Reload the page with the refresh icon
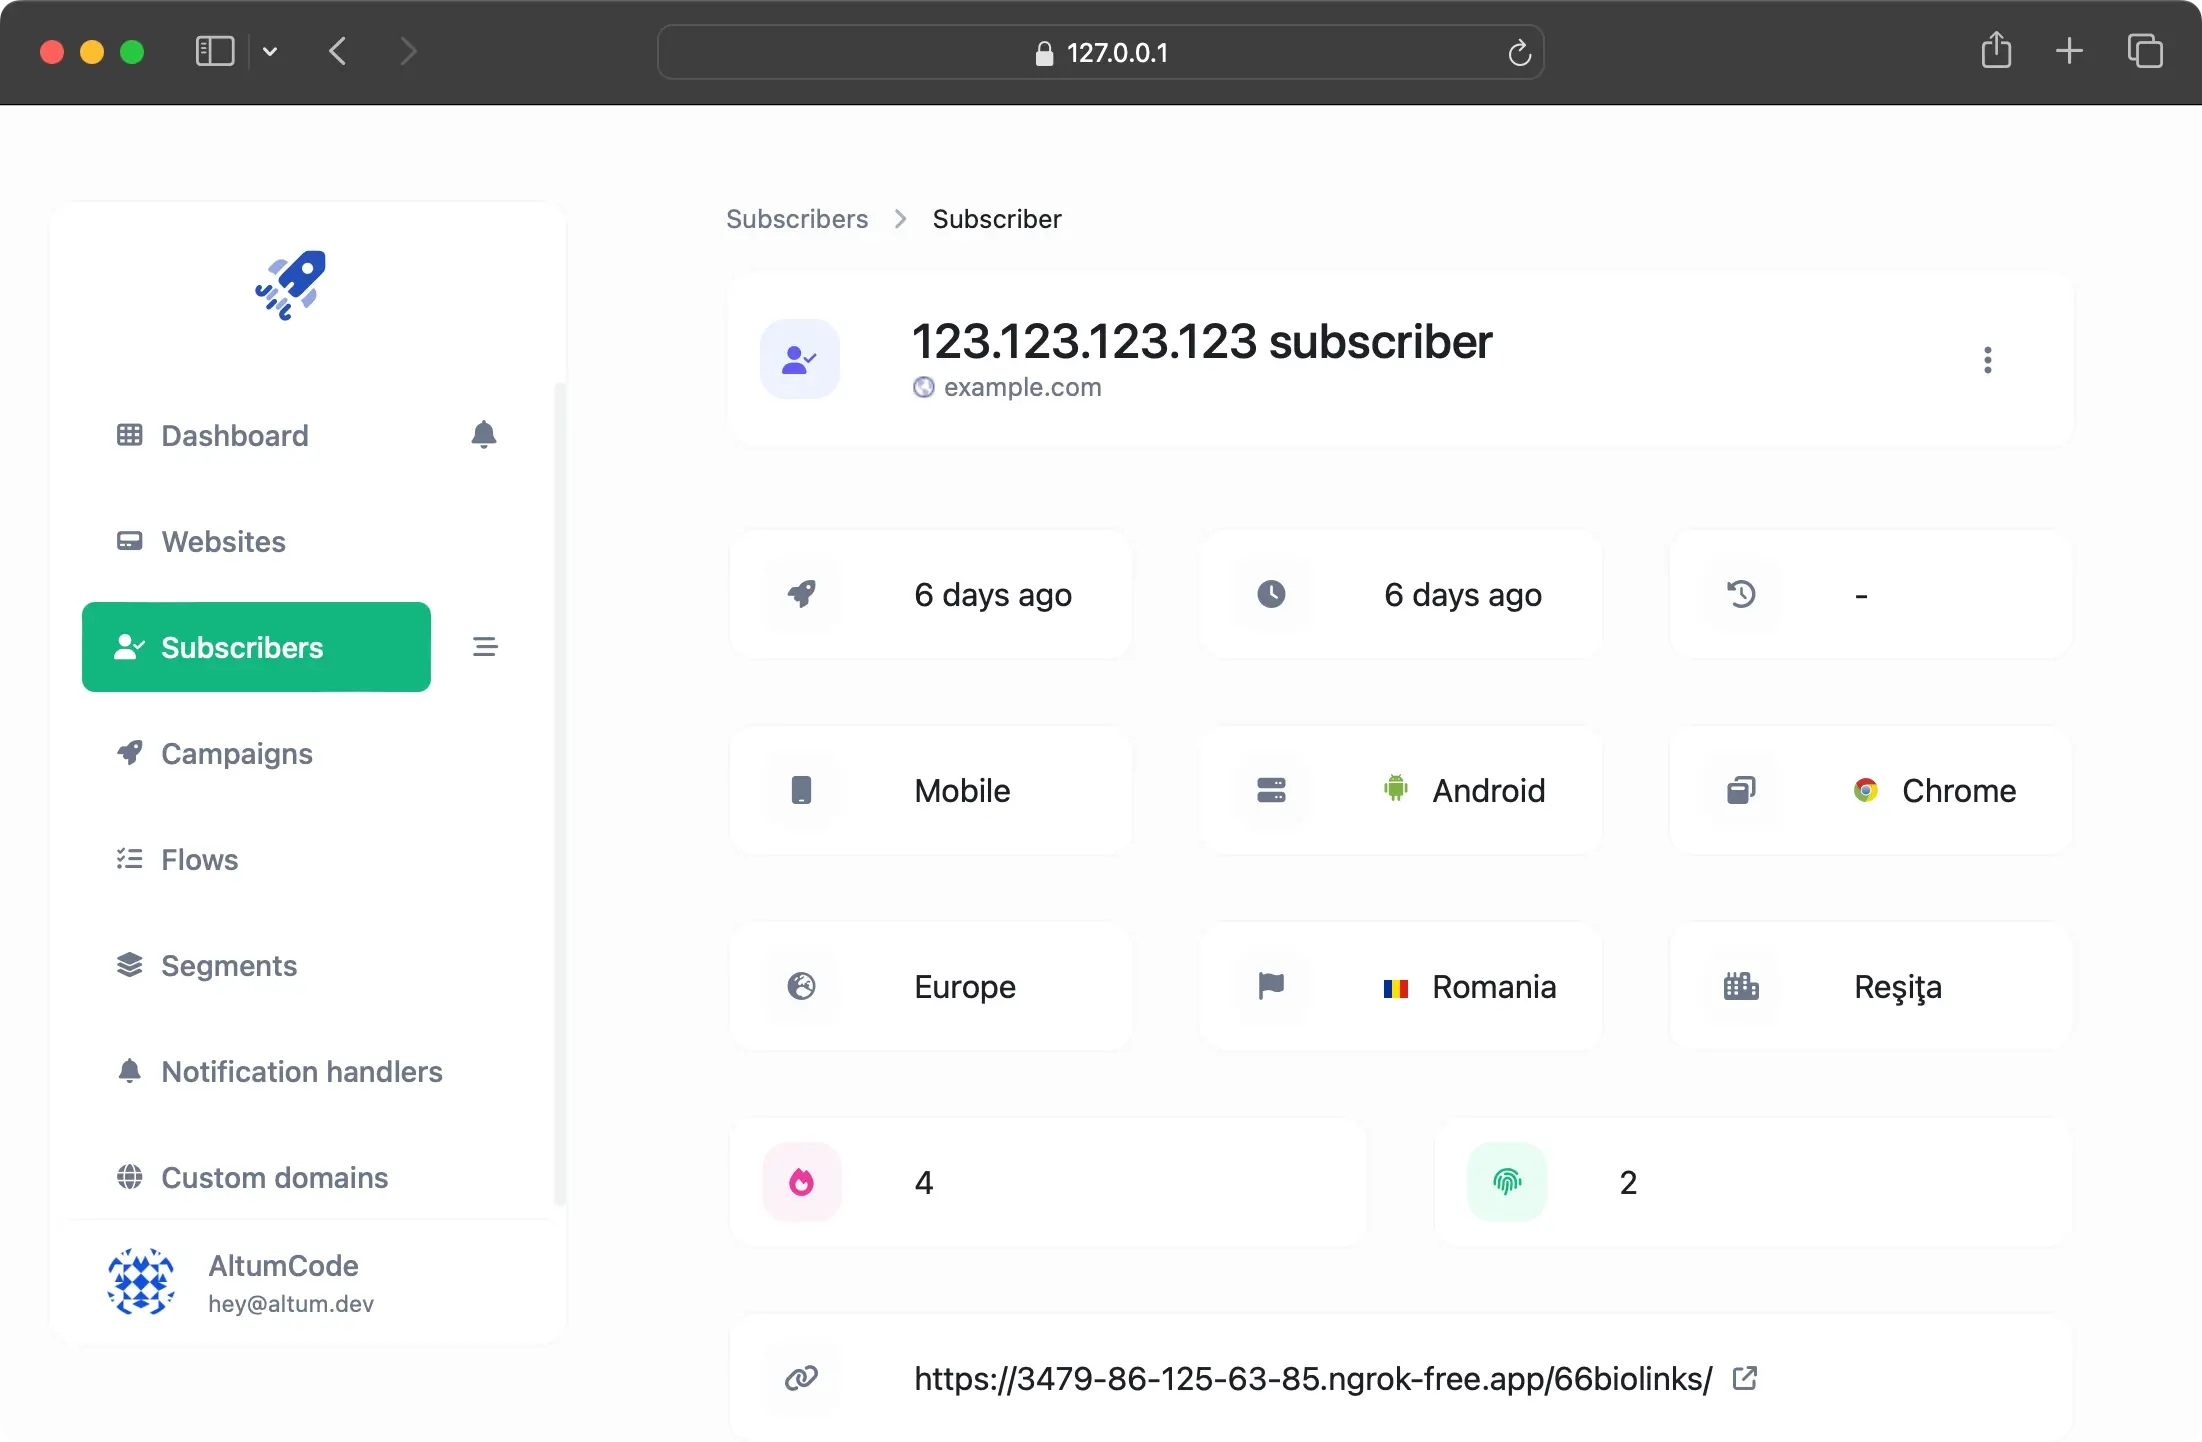 coord(1520,52)
